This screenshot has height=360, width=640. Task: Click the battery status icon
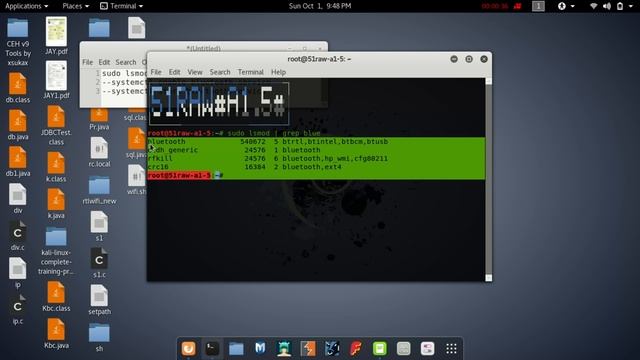click(620, 6)
